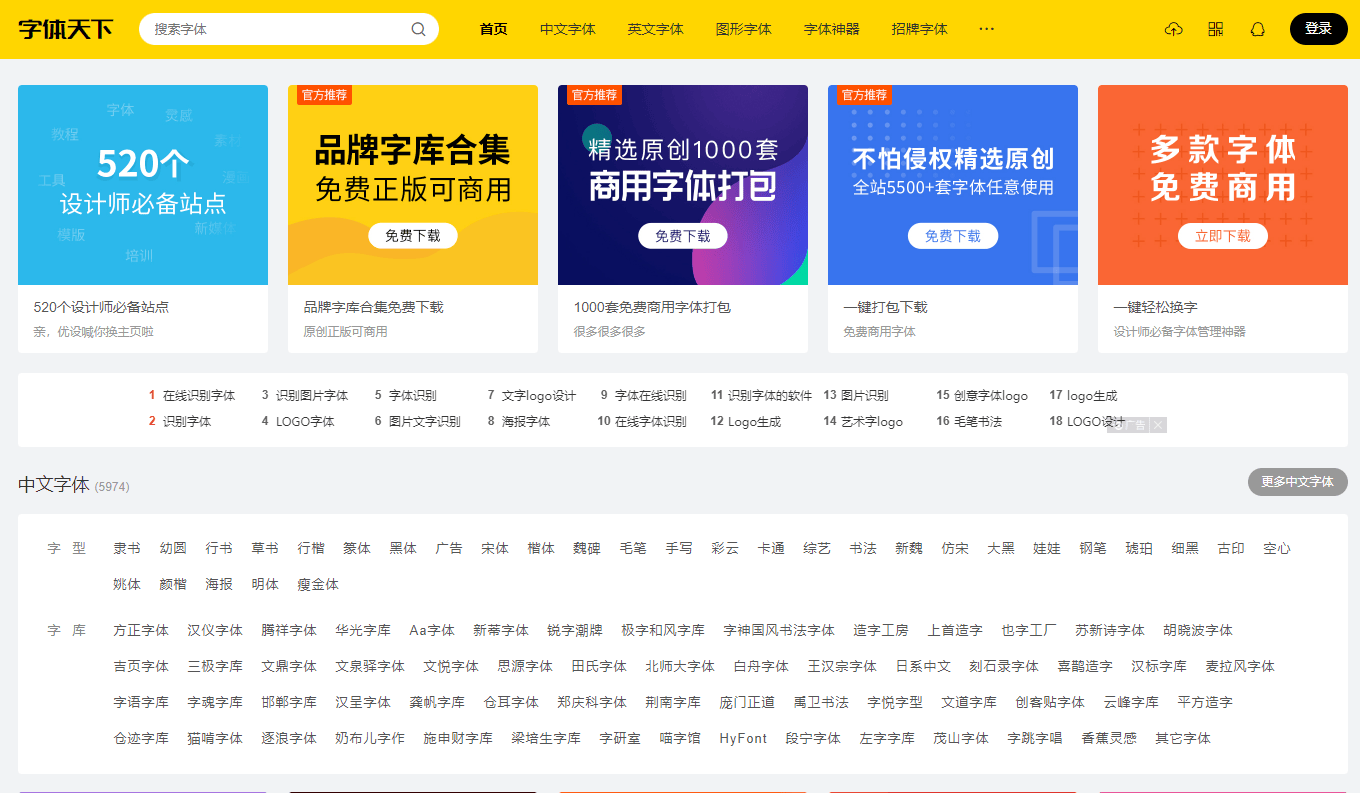Open the 中文字体 navigation menu
1360x793 pixels.
click(x=567, y=29)
